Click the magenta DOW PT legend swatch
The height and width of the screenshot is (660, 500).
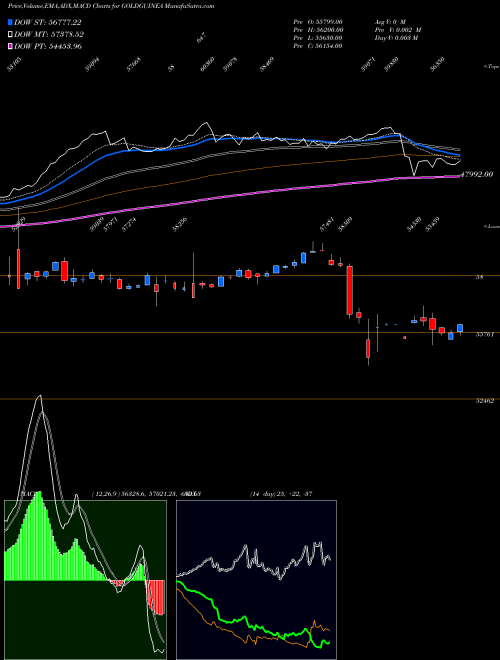pyautogui.click(x=10, y=46)
